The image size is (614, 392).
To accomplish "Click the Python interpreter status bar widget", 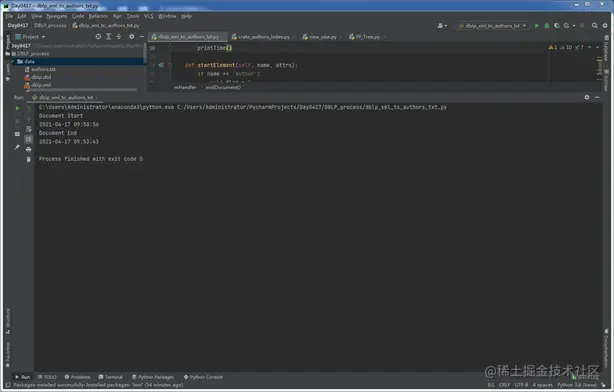I will [576, 385].
